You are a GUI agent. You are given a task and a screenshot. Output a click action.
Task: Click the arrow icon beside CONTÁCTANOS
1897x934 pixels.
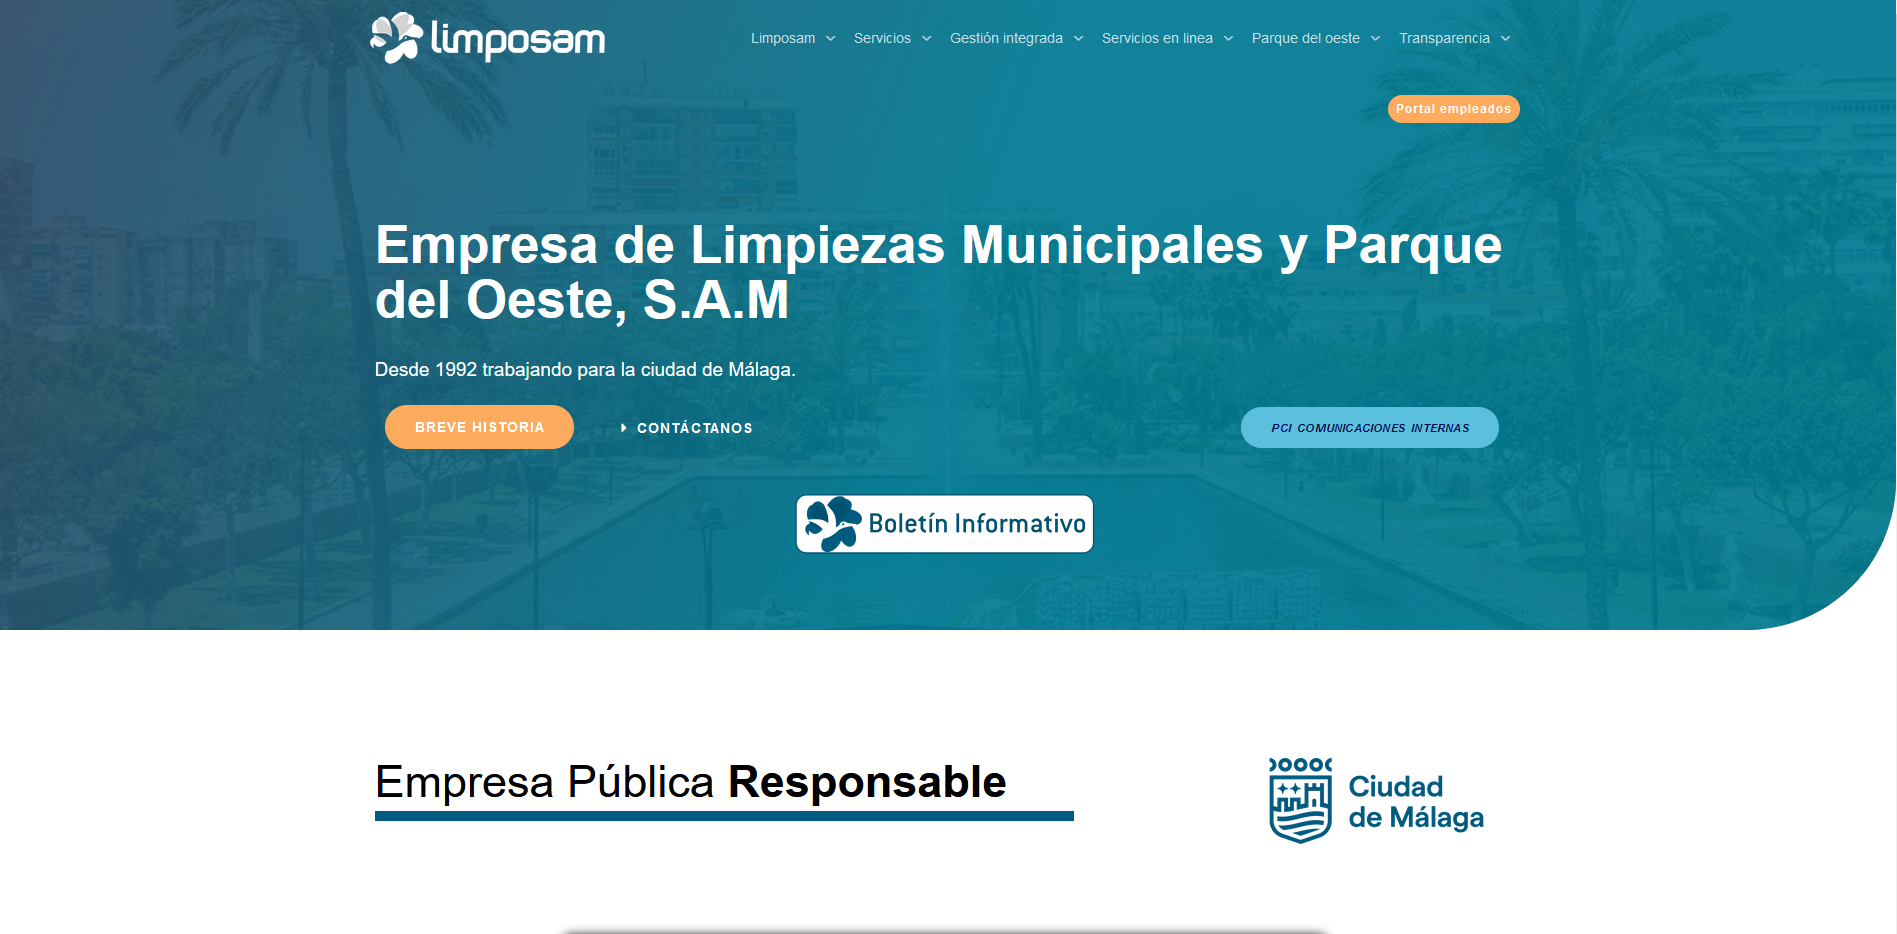(x=623, y=428)
